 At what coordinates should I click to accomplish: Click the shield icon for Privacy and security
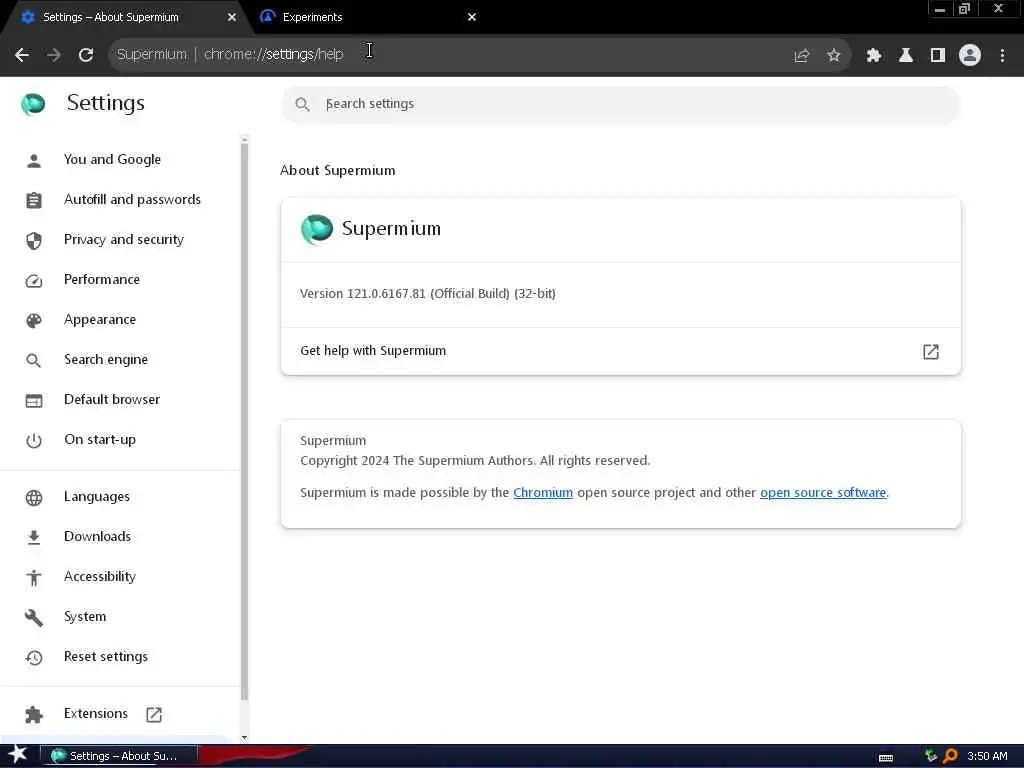pyautogui.click(x=34, y=240)
